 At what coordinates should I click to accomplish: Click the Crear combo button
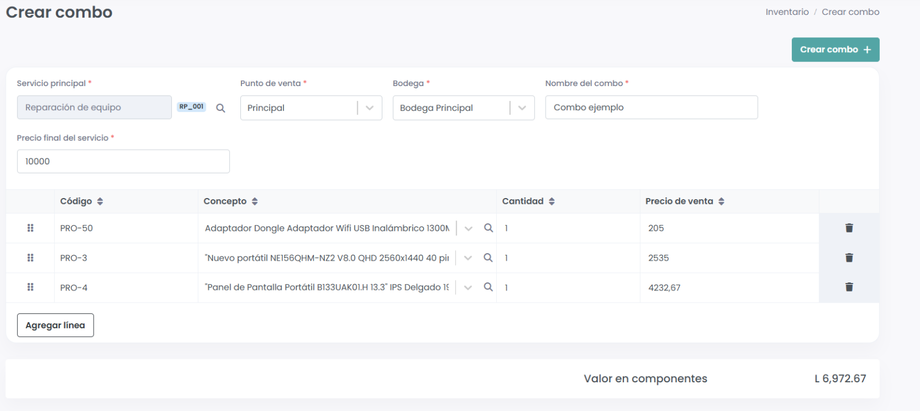835,50
